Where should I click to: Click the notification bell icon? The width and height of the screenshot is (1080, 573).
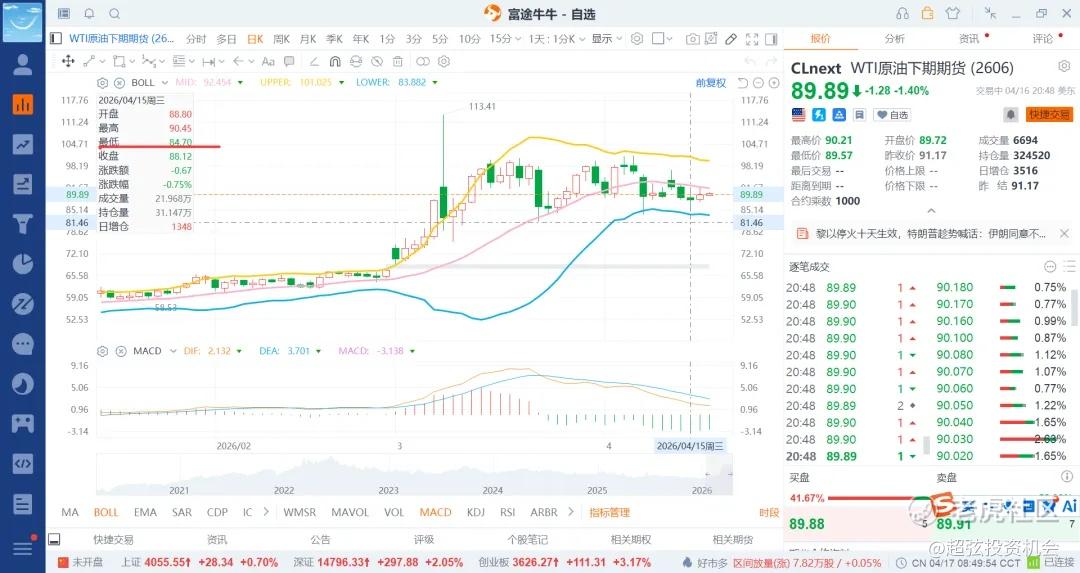[90, 14]
